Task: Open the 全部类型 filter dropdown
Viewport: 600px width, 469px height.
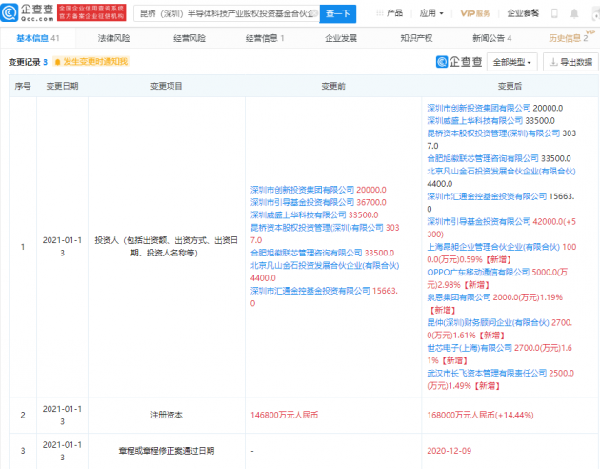Action: coord(512,62)
